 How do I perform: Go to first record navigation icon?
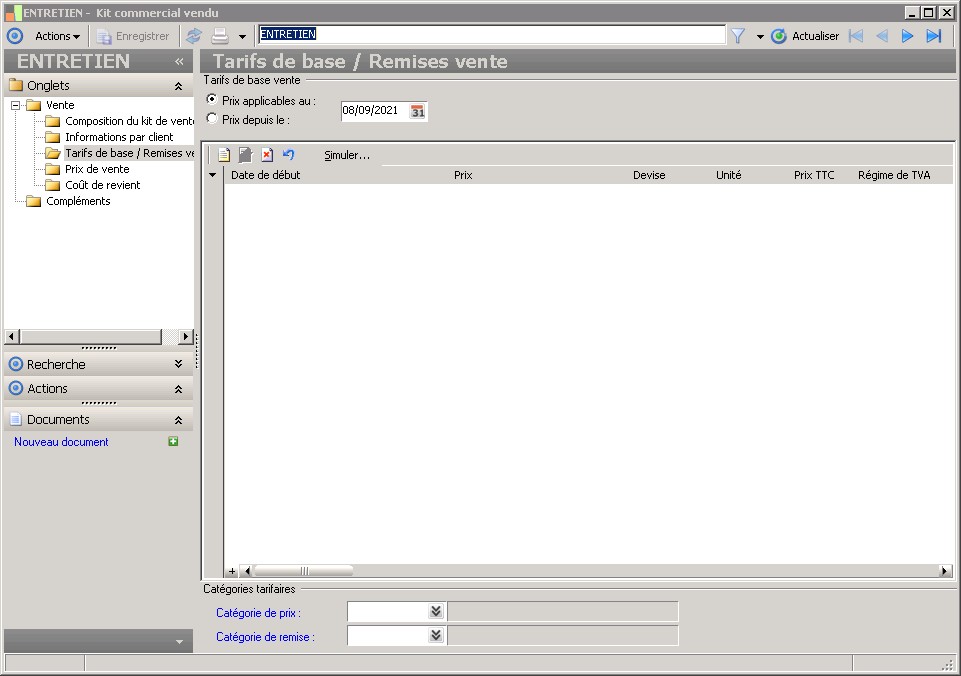(x=856, y=36)
